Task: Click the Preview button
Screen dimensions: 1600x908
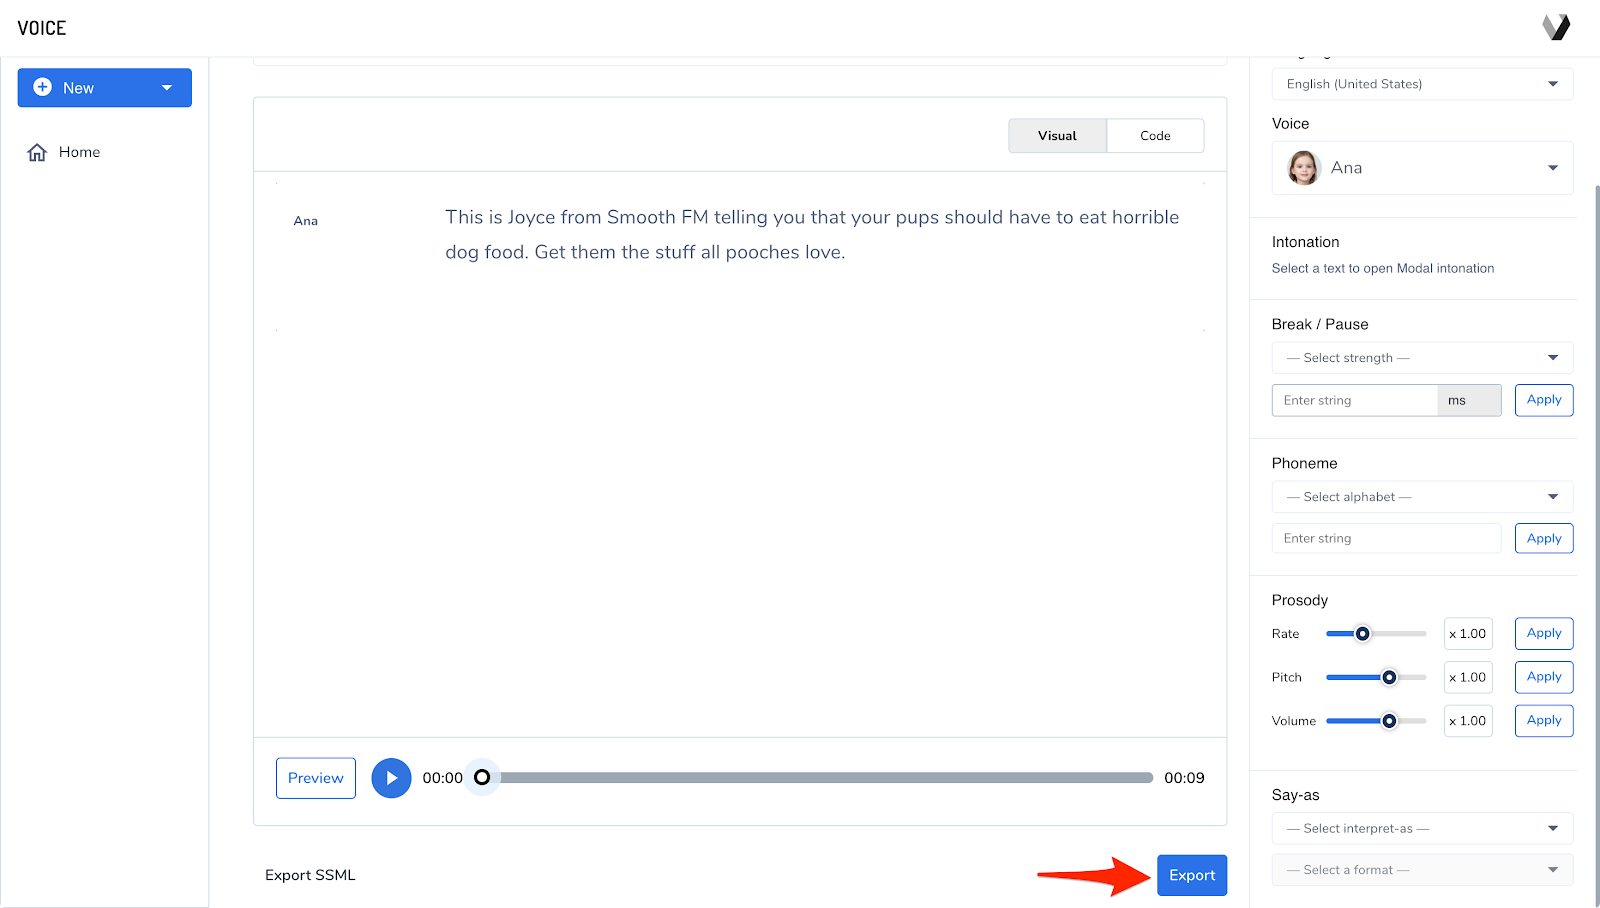Action: click(x=315, y=777)
